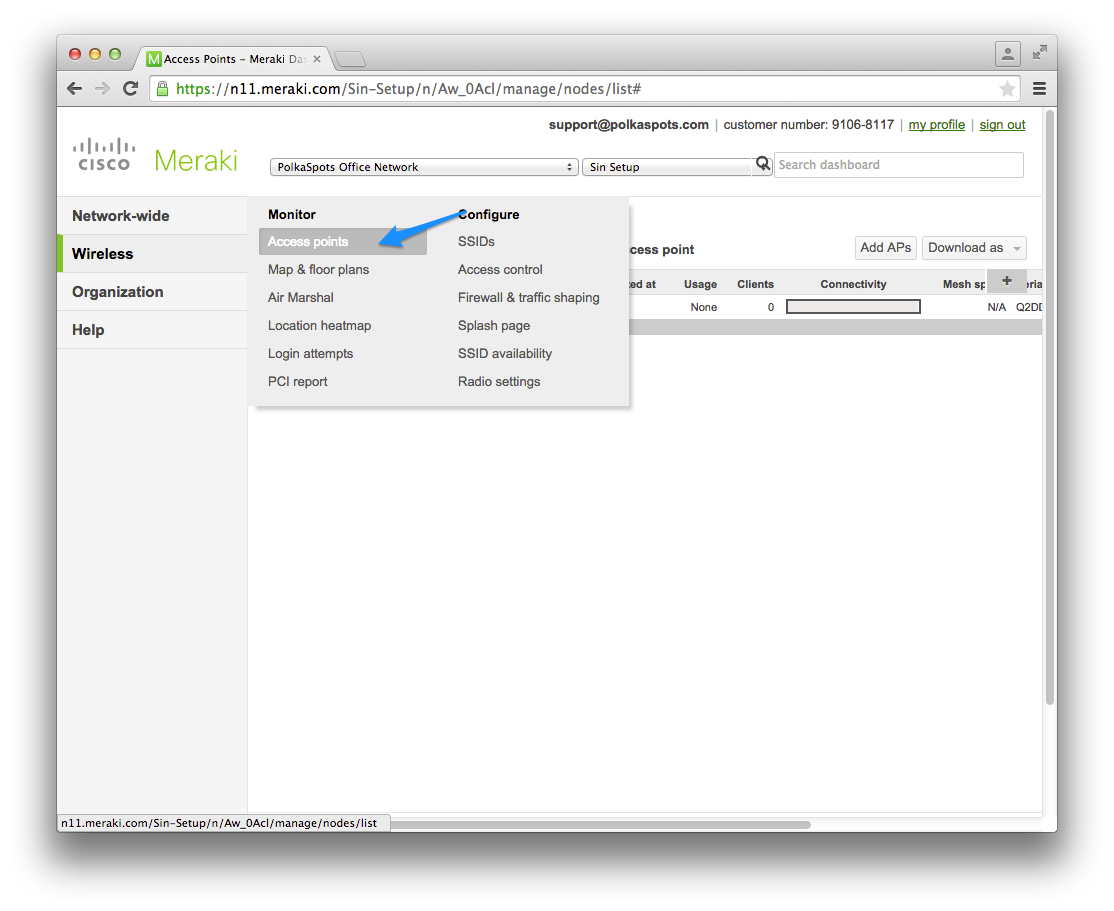Sort by the Connectivity column header
Screen dimensions: 1114x911
pyautogui.click(x=853, y=284)
